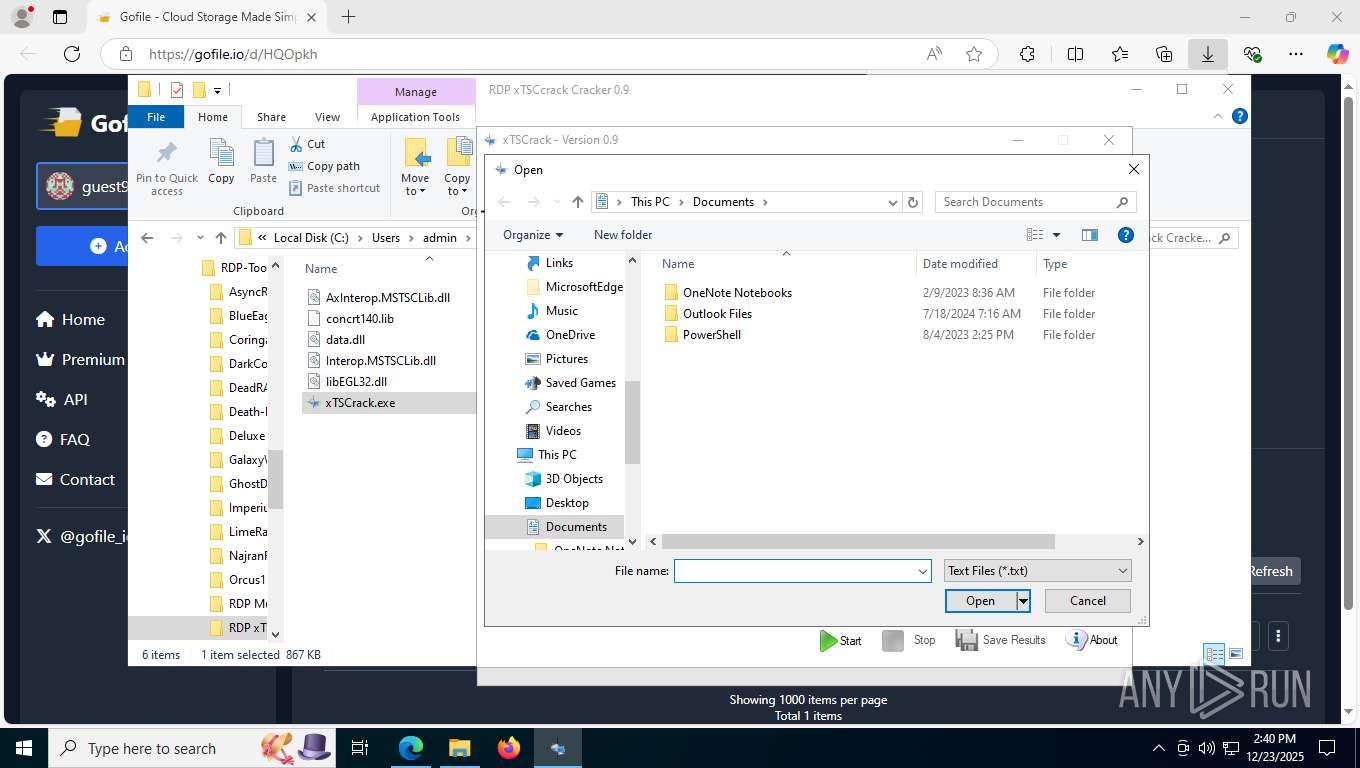
Task: Click search magnifier icon in Search Documents
Action: coord(1122,202)
